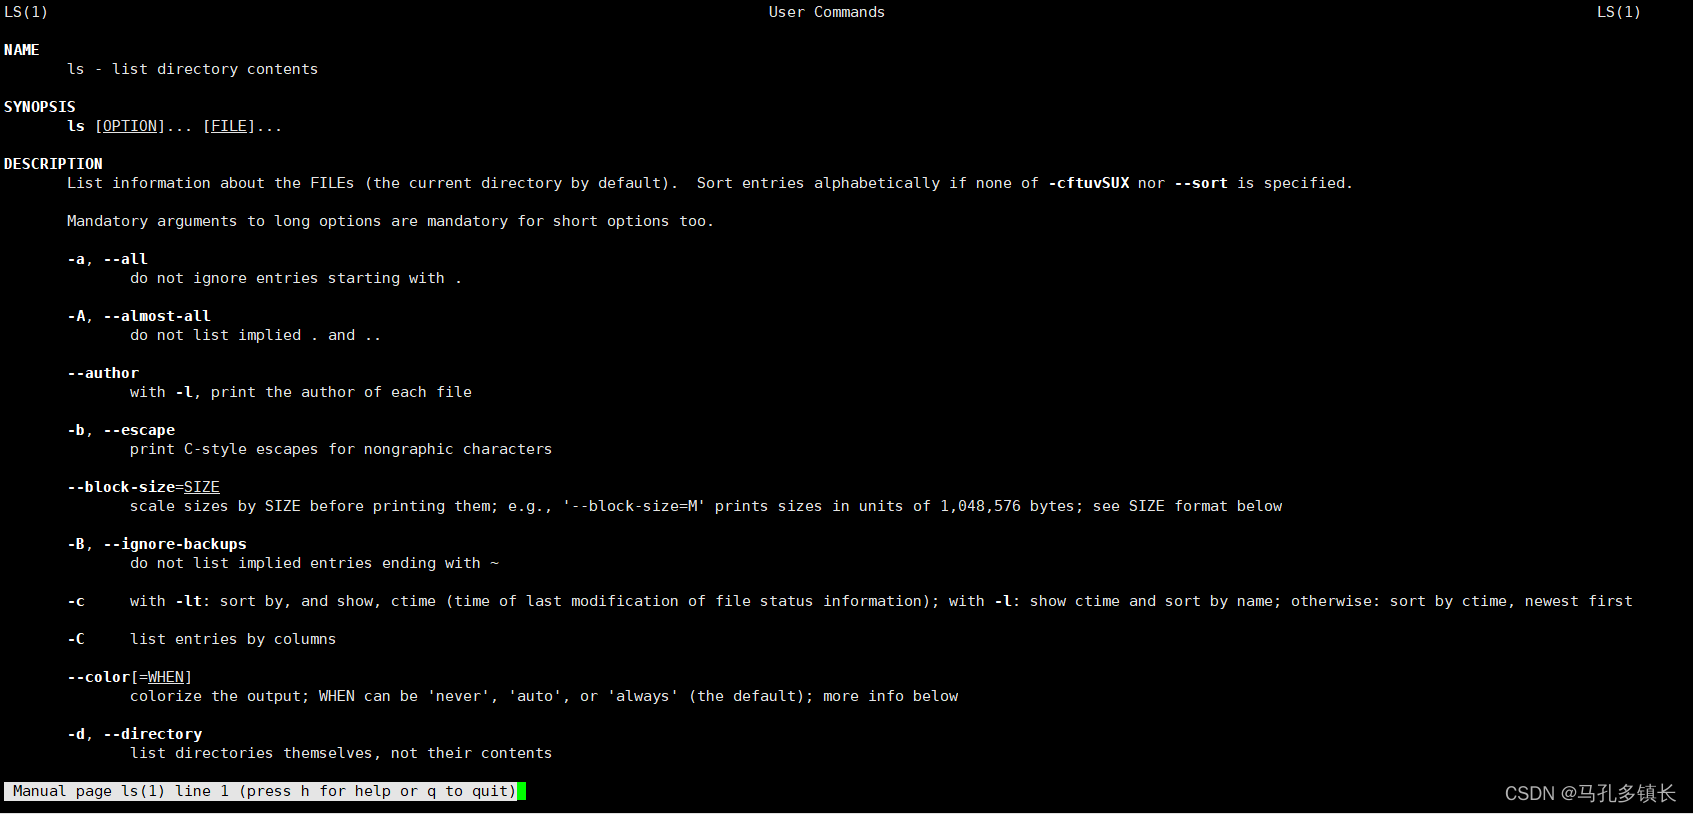Click the NAME section heading
1693x814 pixels.
point(22,50)
